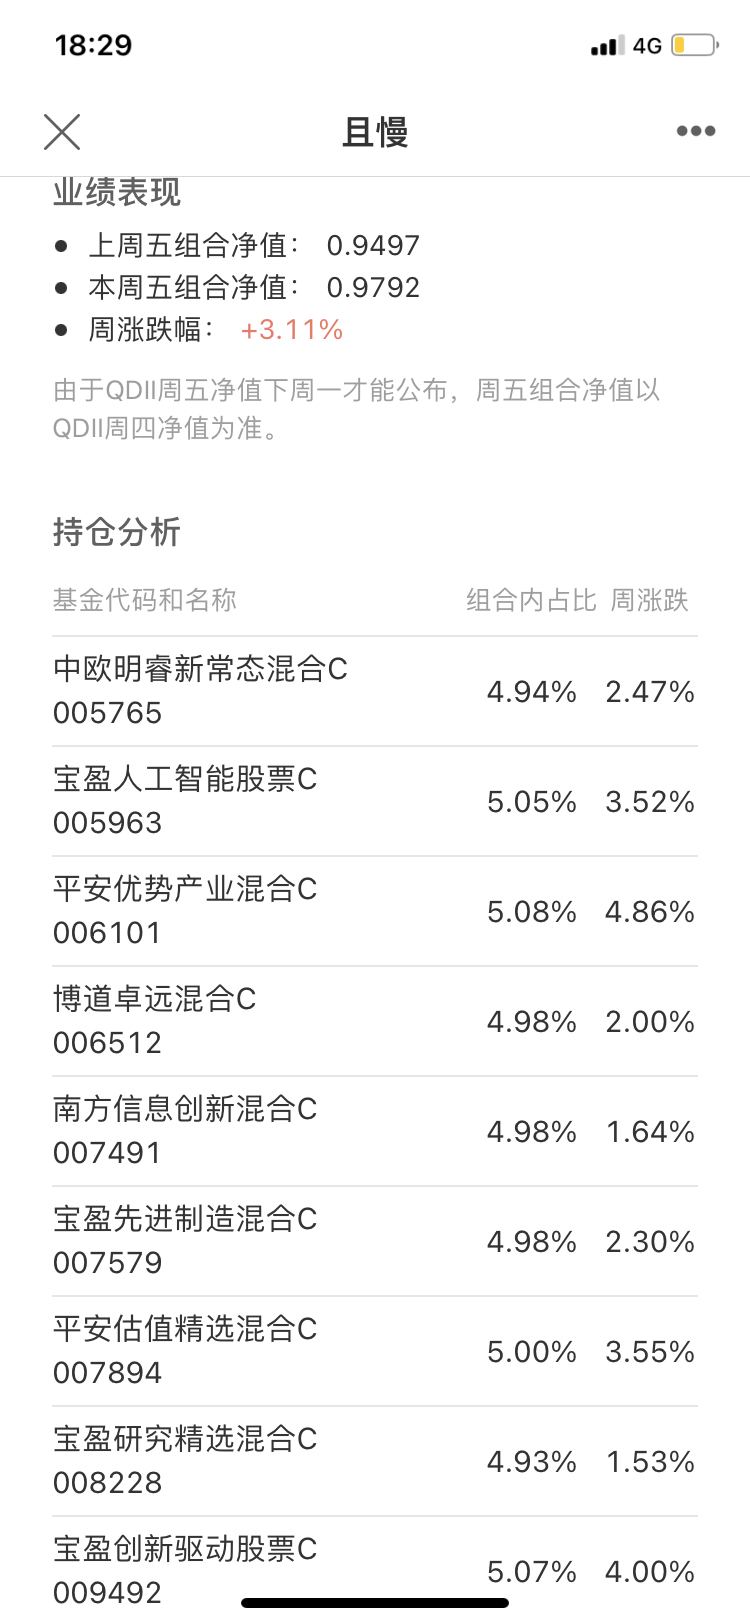
Task: Tap the 且慢 page title
Action: (x=375, y=132)
